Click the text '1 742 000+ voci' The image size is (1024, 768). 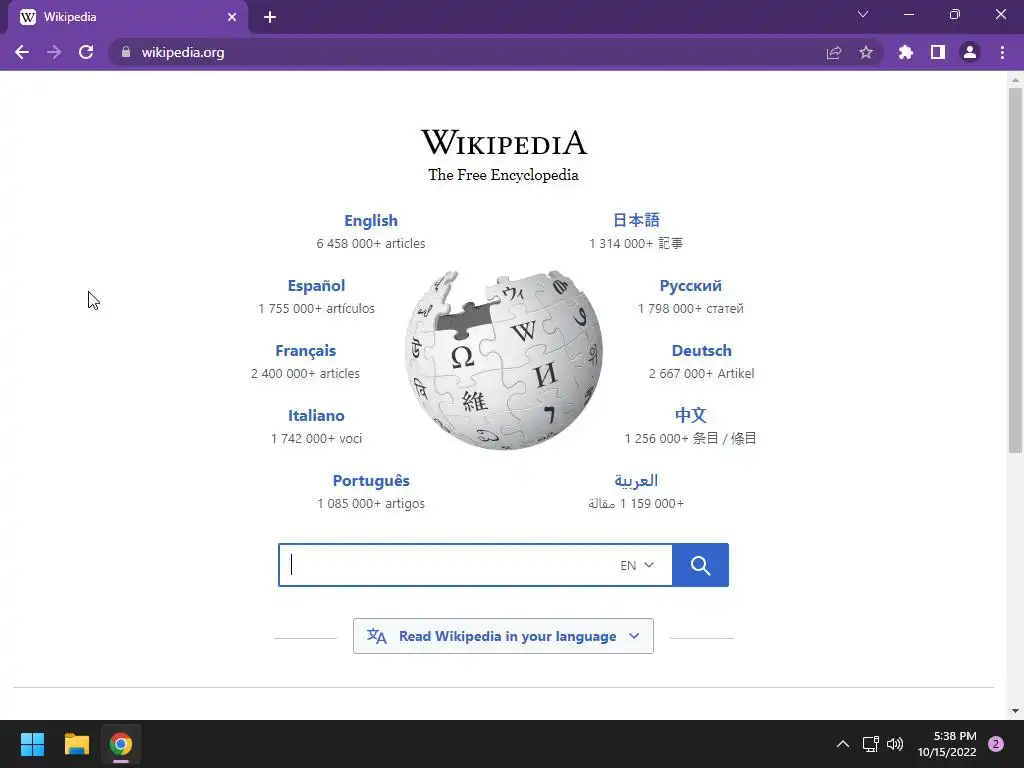click(316, 439)
